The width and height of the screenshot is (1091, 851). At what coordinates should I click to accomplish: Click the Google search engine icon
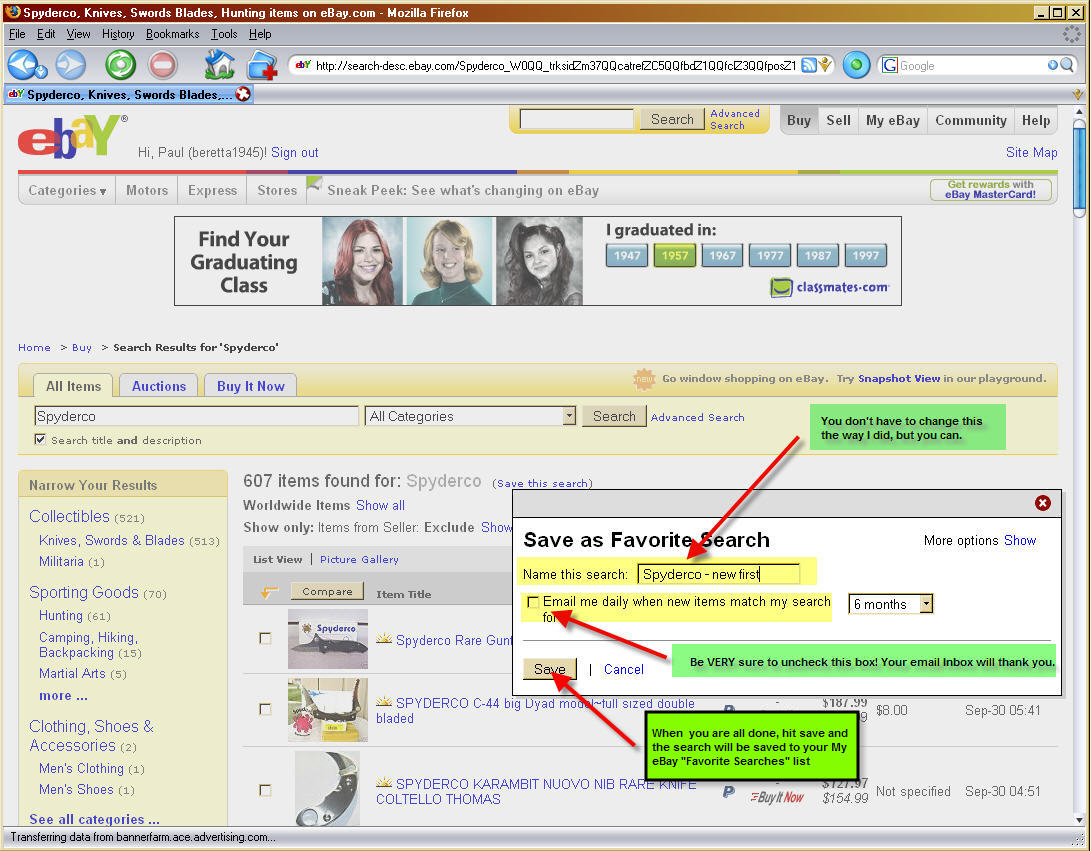pos(889,65)
